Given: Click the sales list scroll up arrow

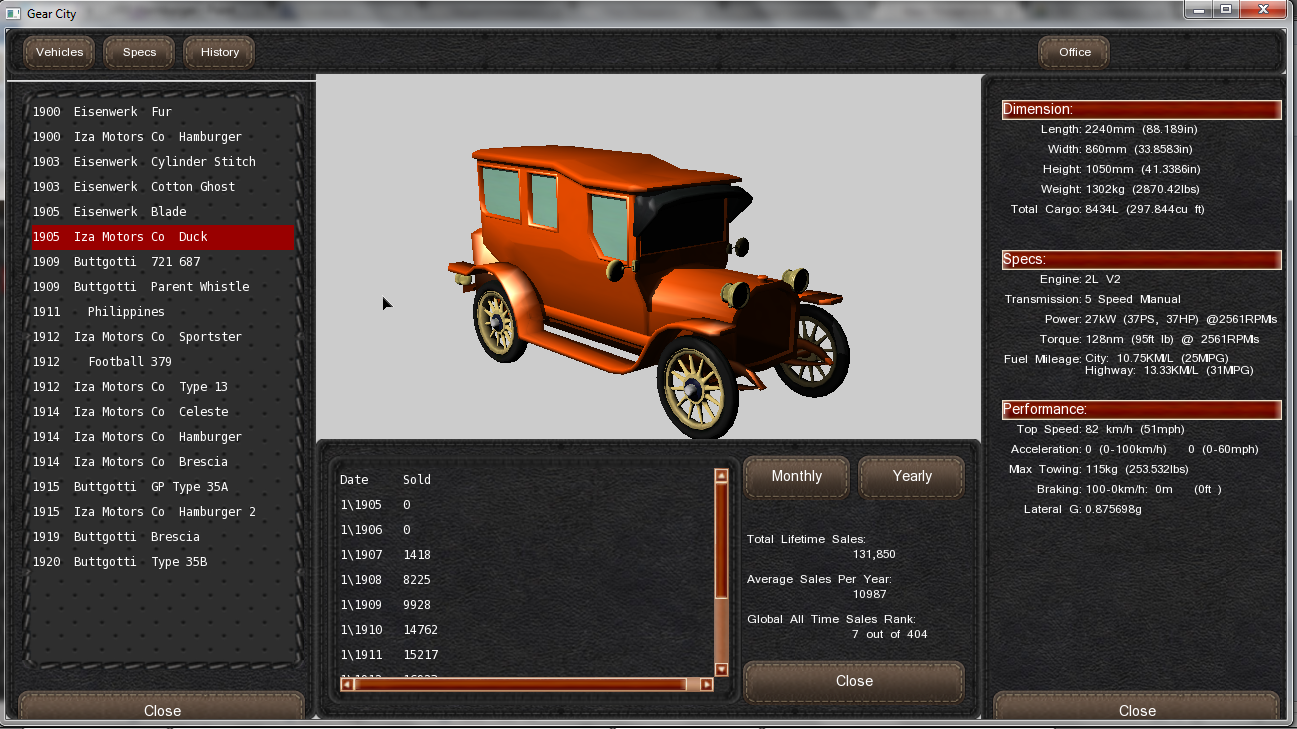Looking at the screenshot, I should point(721,476).
